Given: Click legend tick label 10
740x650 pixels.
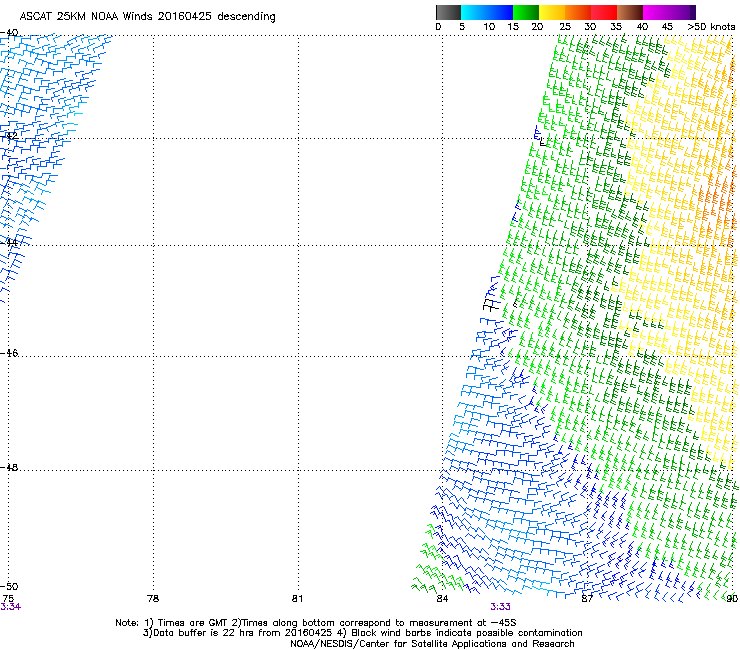Looking at the screenshot, I should tap(489, 27).
